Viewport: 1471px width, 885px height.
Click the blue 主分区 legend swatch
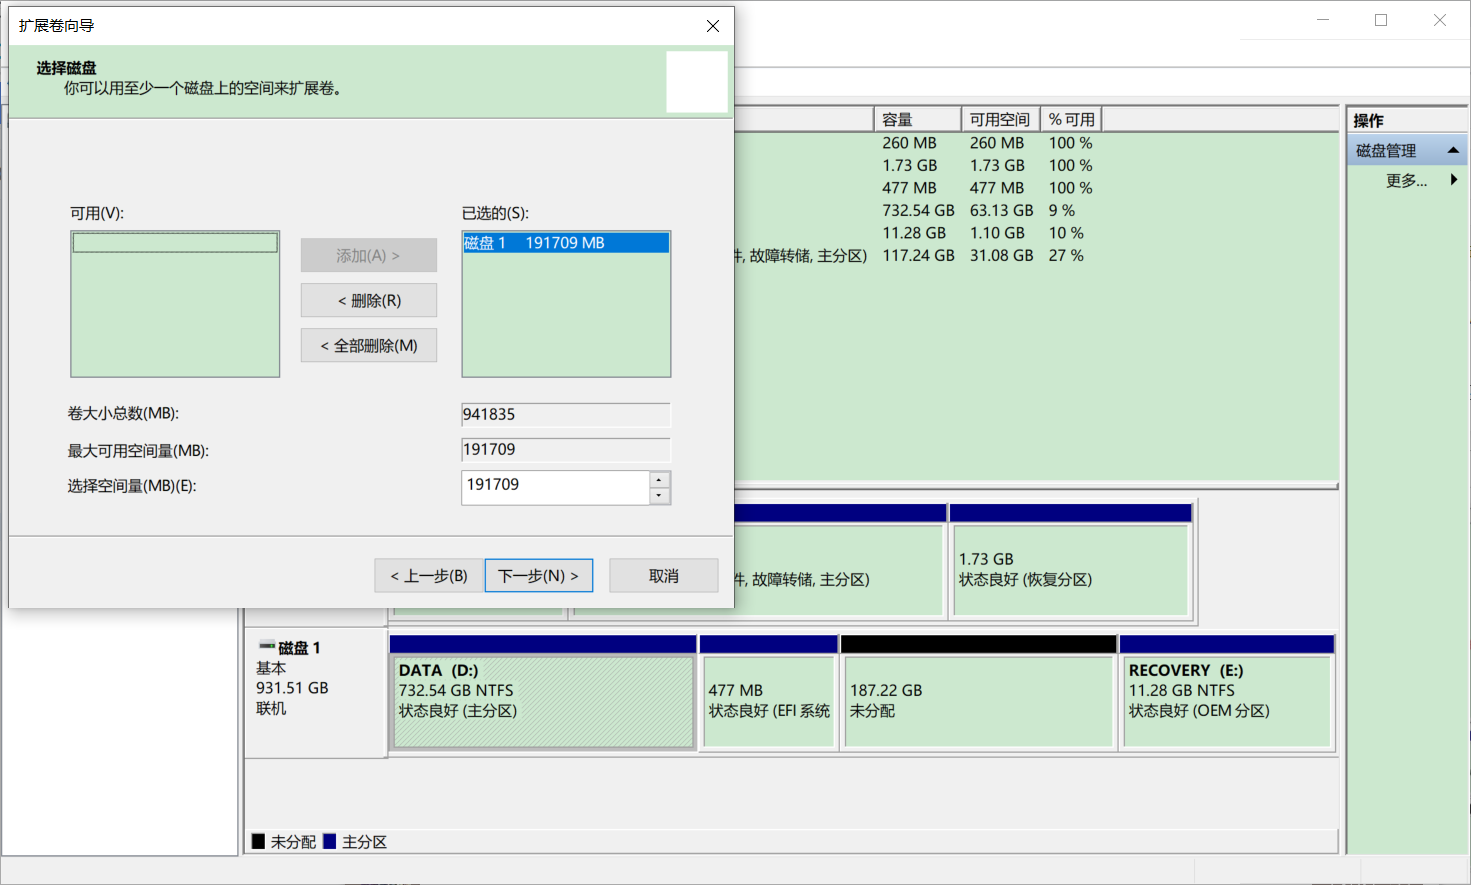pyautogui.click(x=329, y=842)
